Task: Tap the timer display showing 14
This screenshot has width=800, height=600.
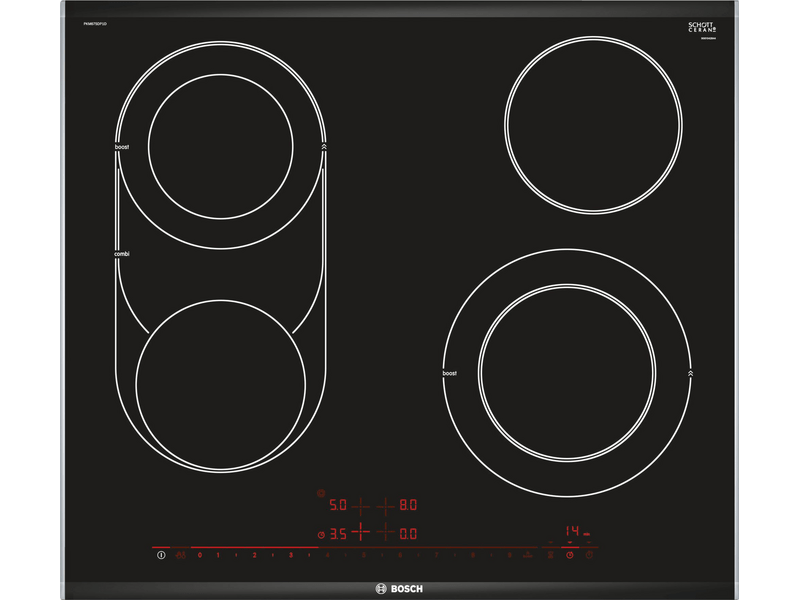Action: pyautogui.click(x=571, y=530)
